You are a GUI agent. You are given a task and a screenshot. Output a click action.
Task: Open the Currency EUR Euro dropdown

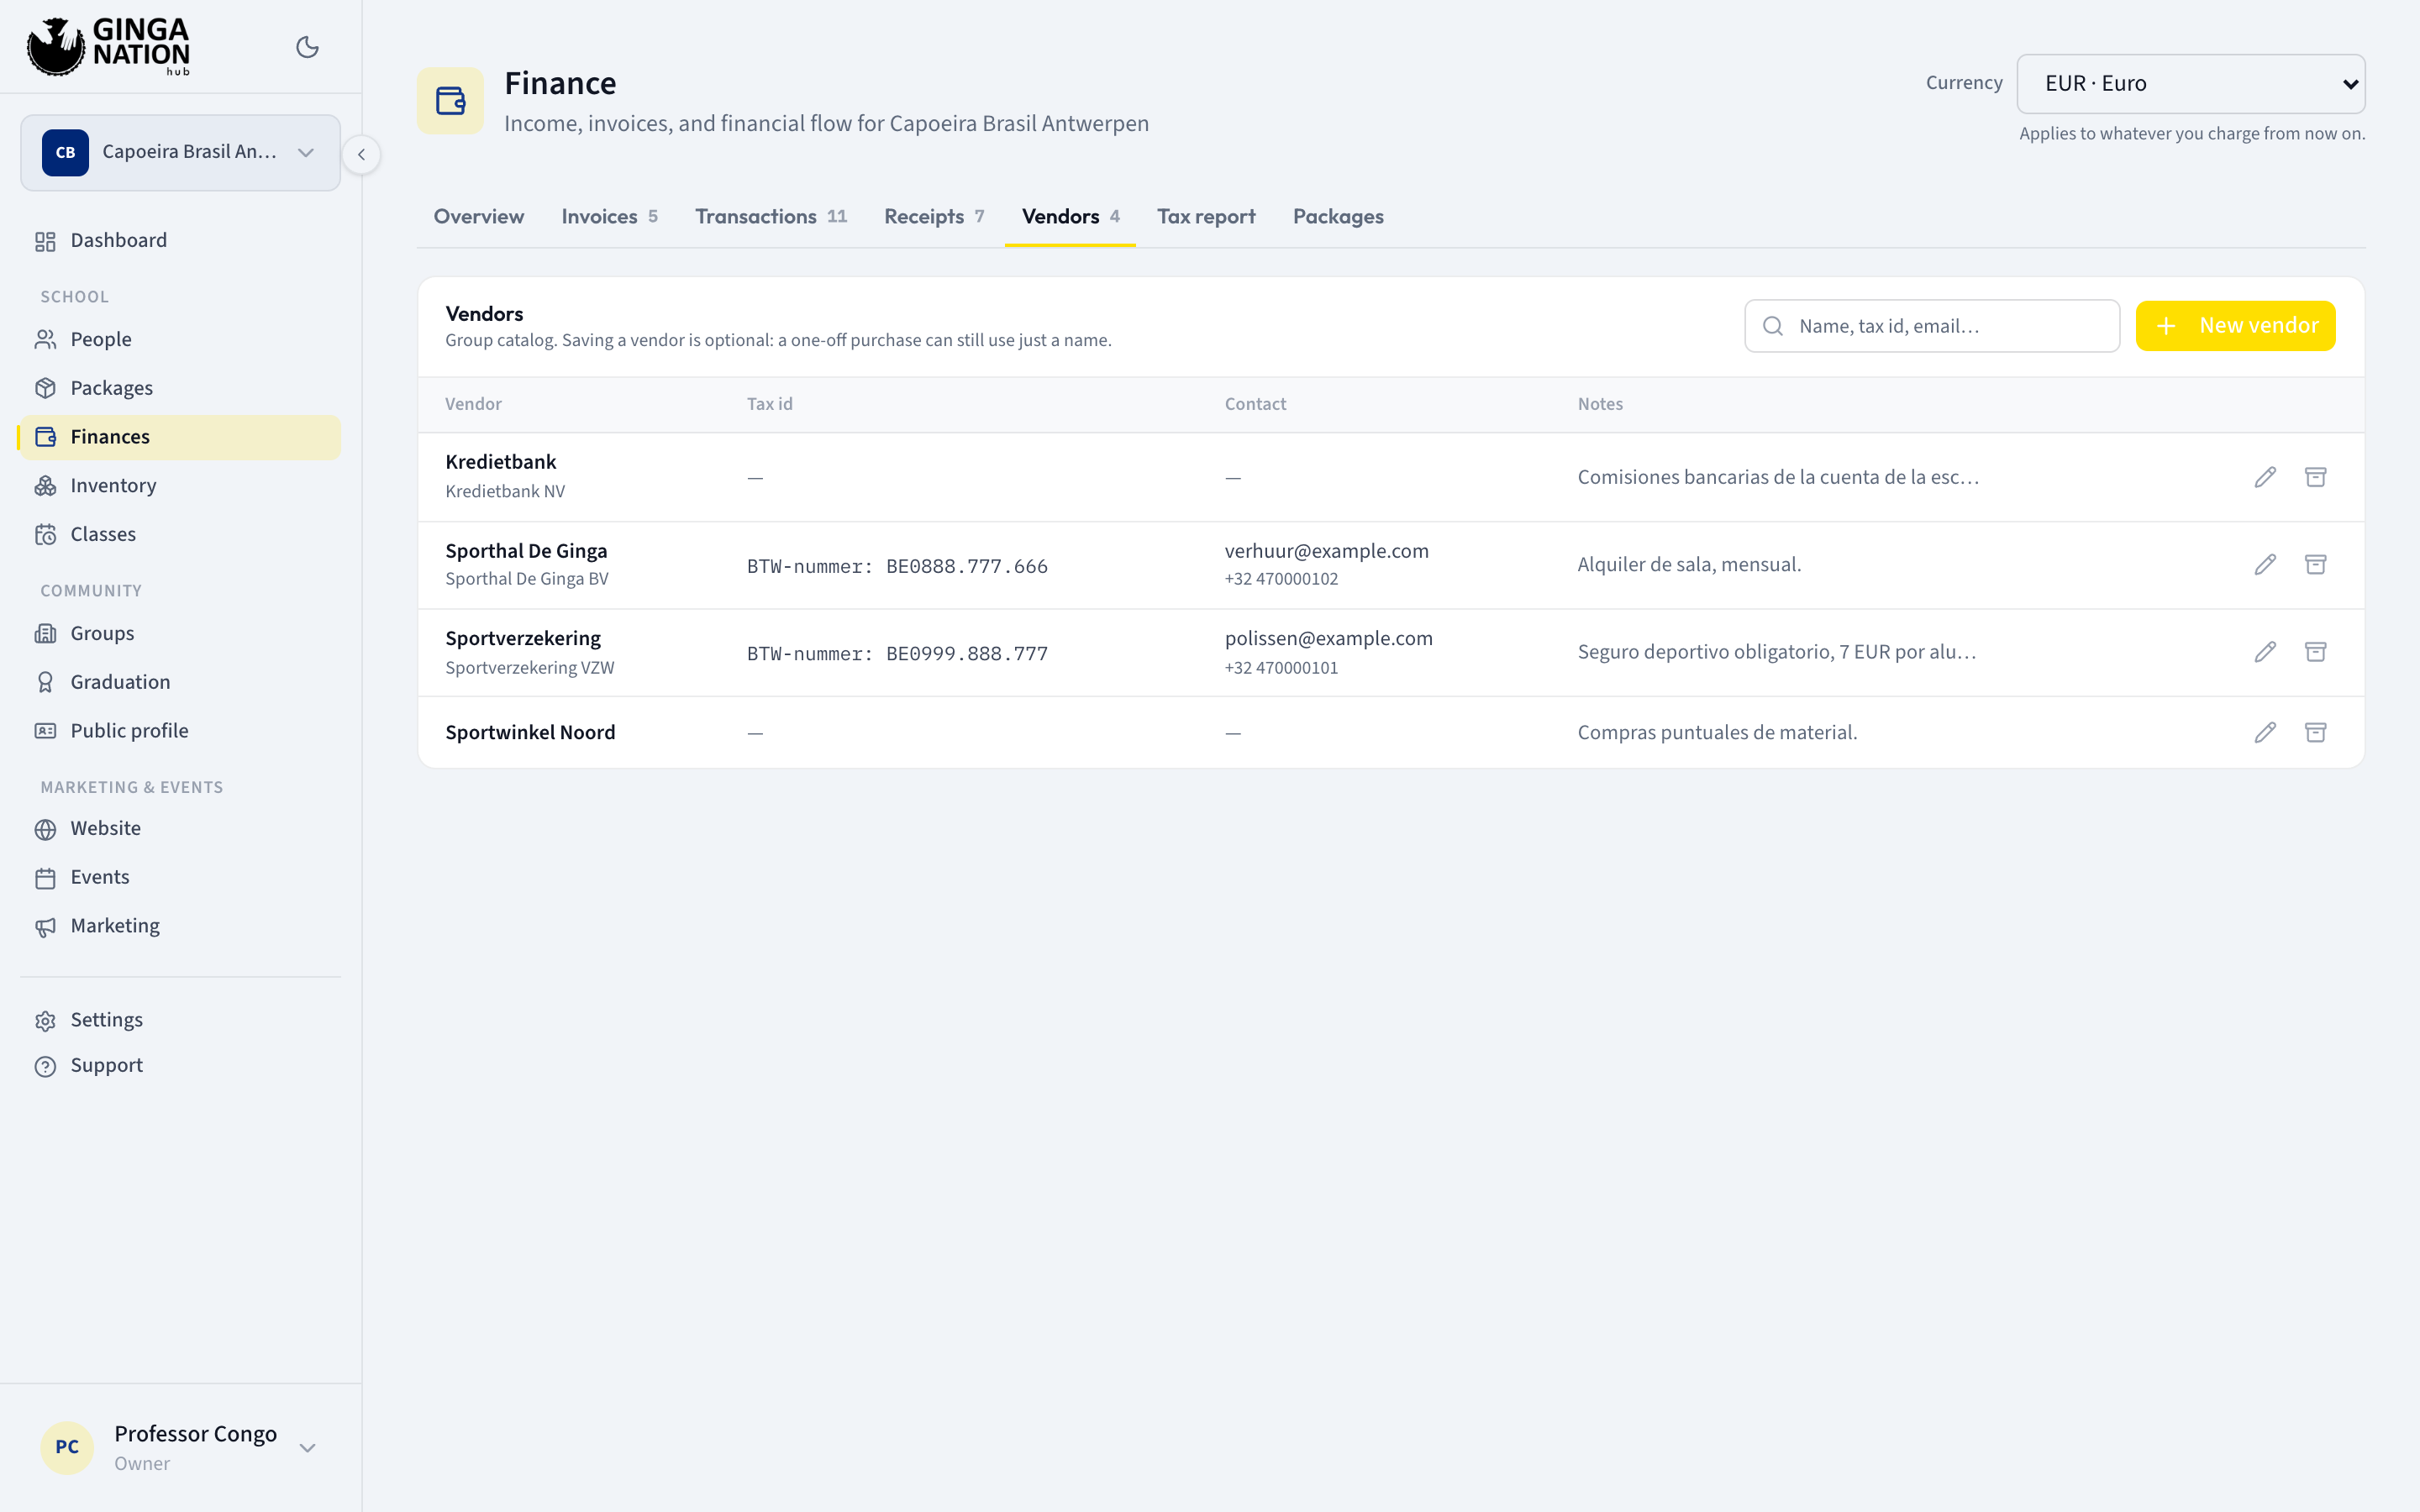[2190, 84]
